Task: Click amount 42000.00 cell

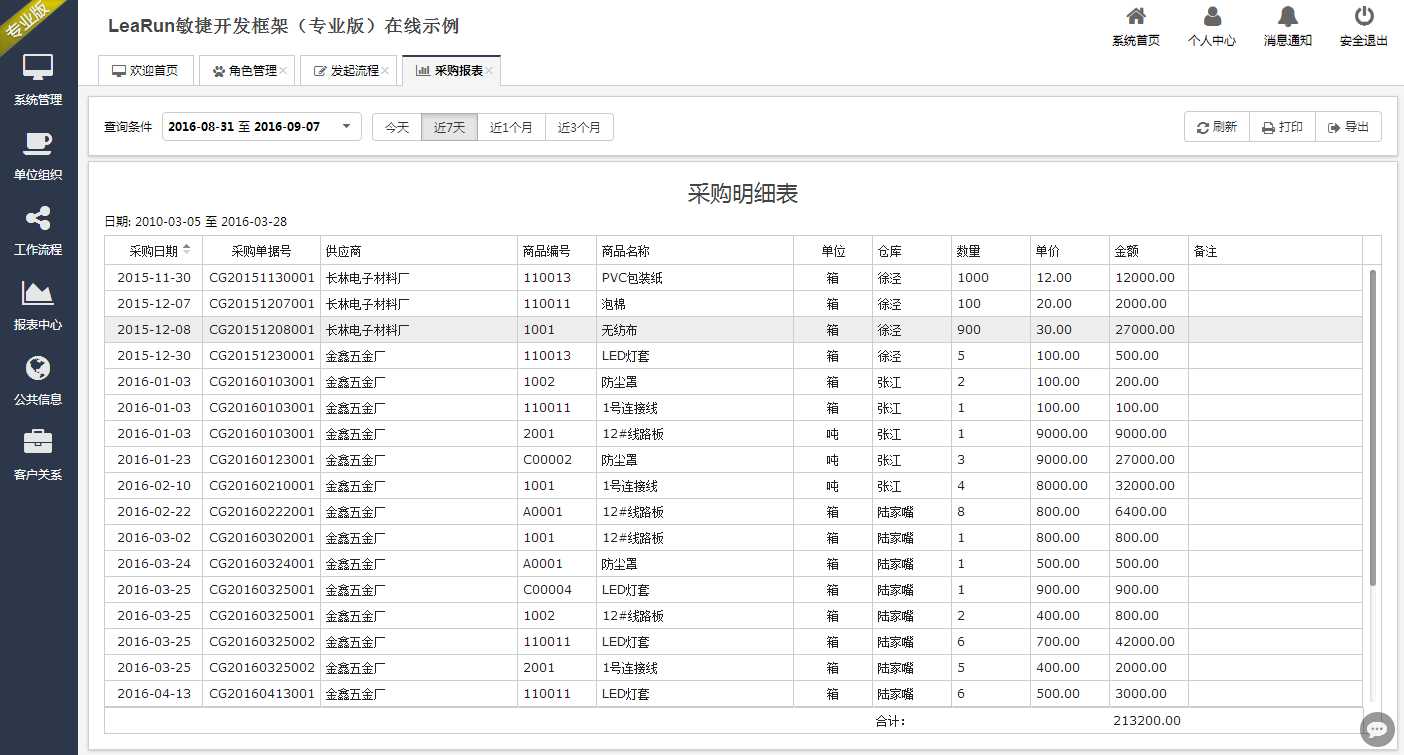Action: pyautogui.click(x=1149, y=642)
